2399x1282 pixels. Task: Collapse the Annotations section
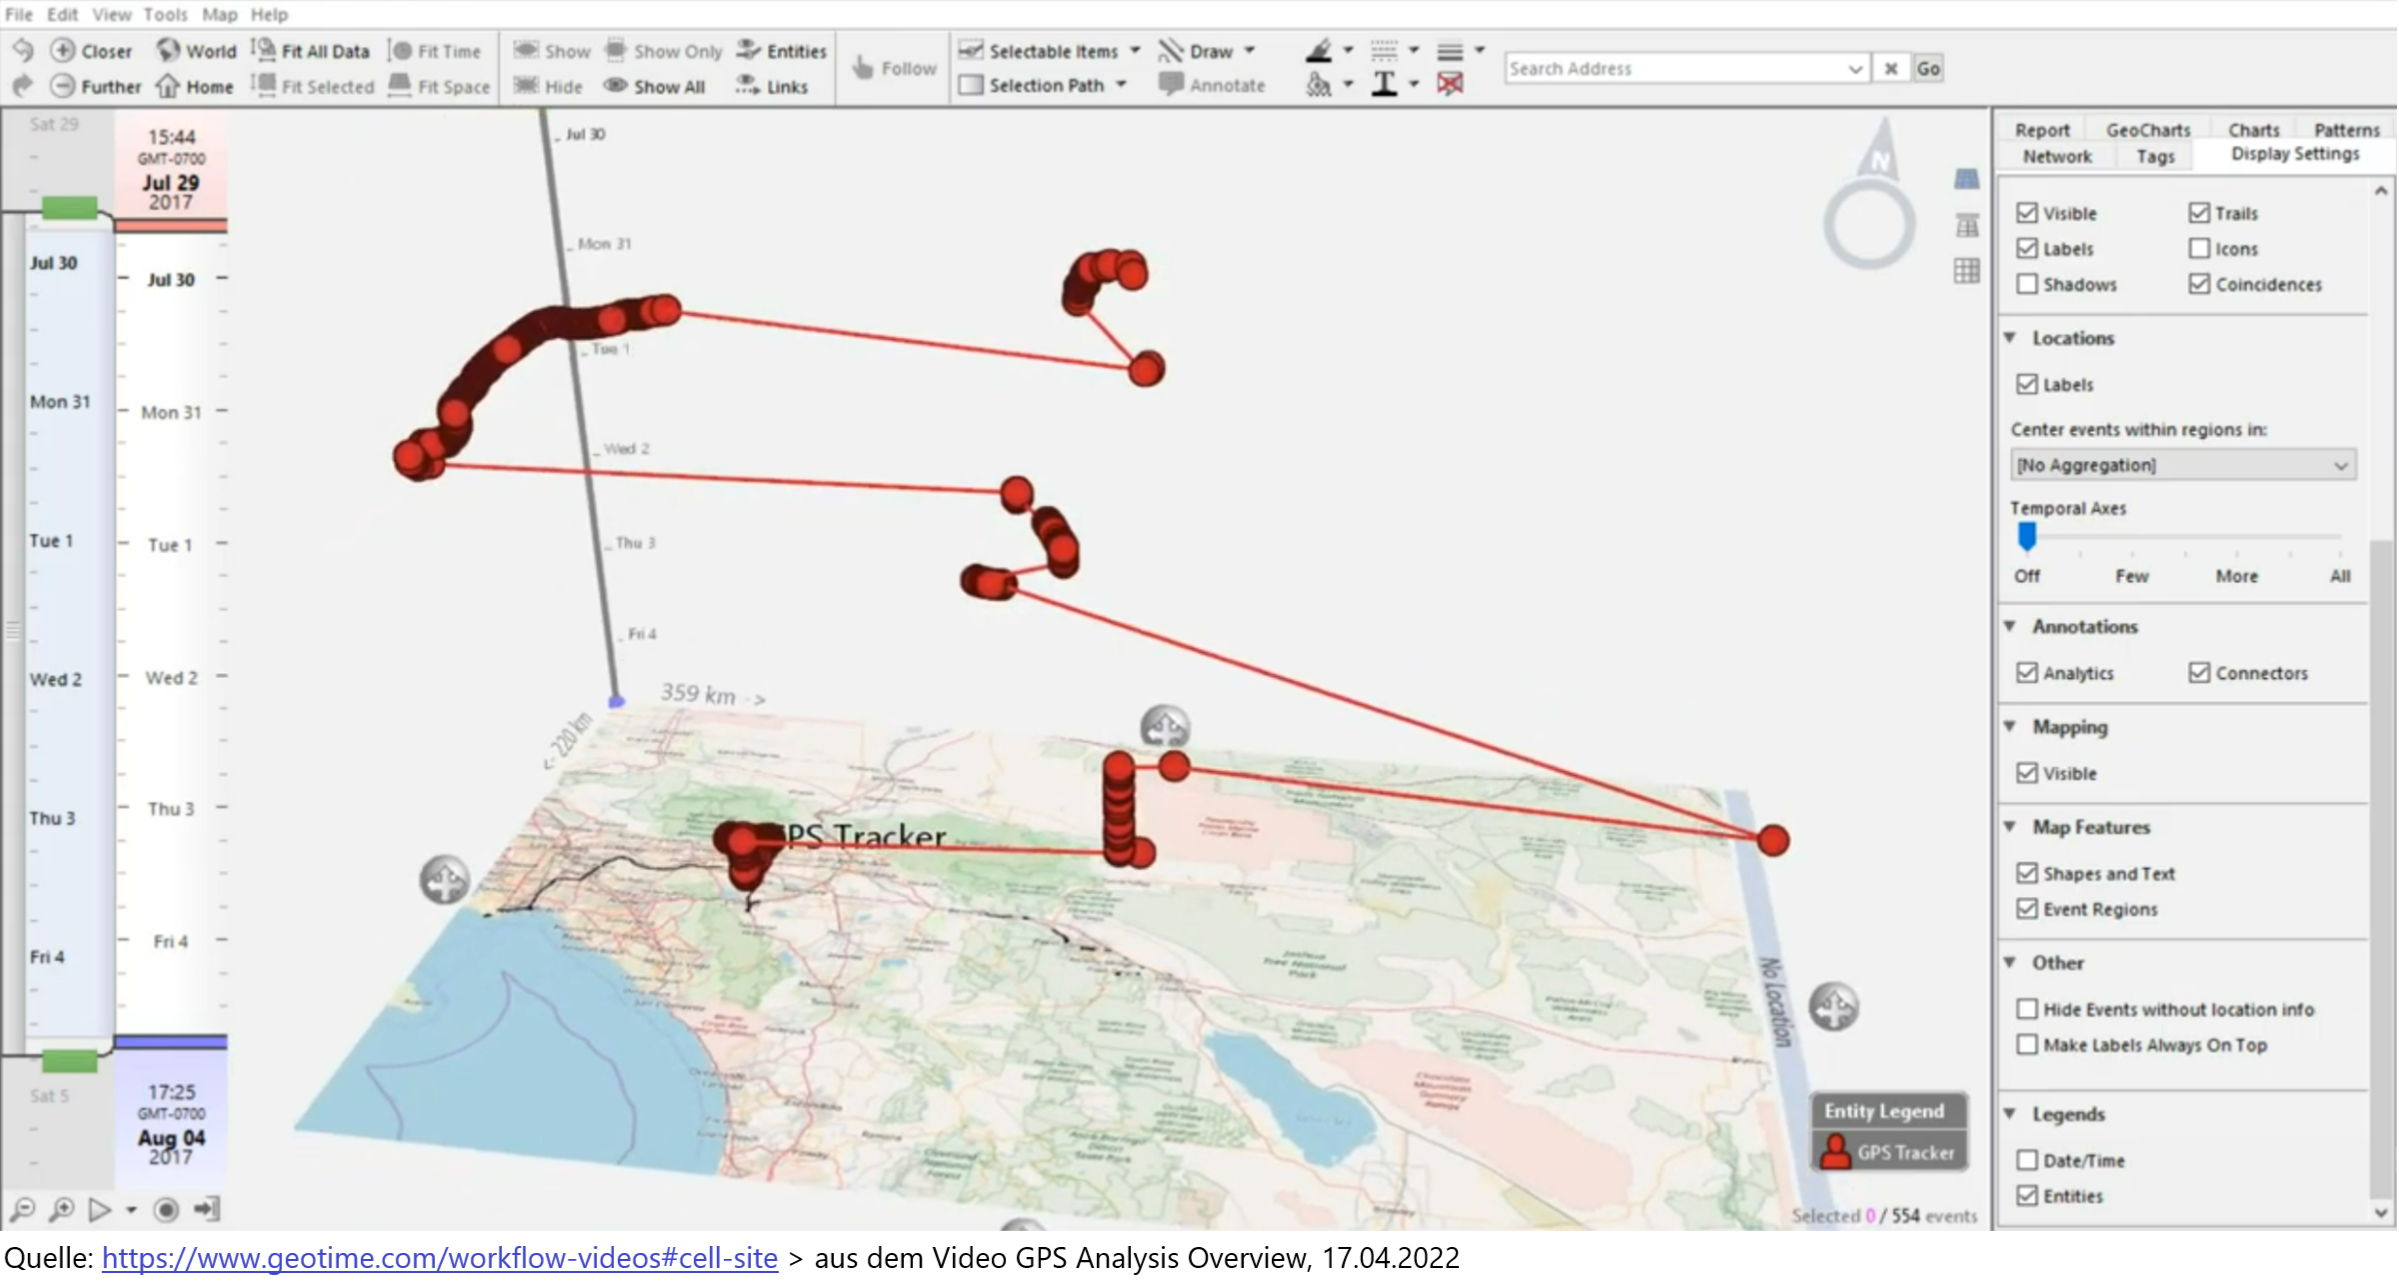2010,626
